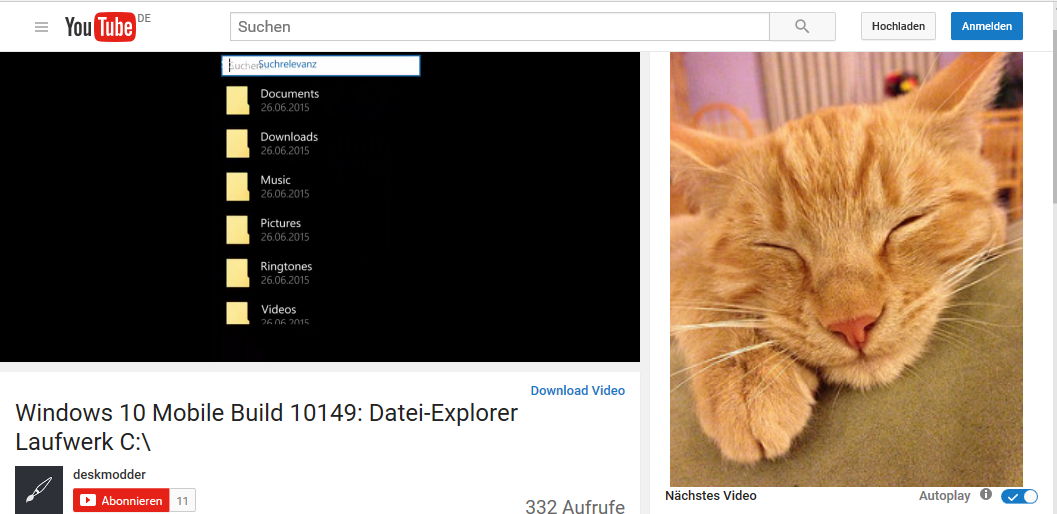Click the Music folder icon in video
This screenshot has width=1057, height=514.
click(237, 187)
